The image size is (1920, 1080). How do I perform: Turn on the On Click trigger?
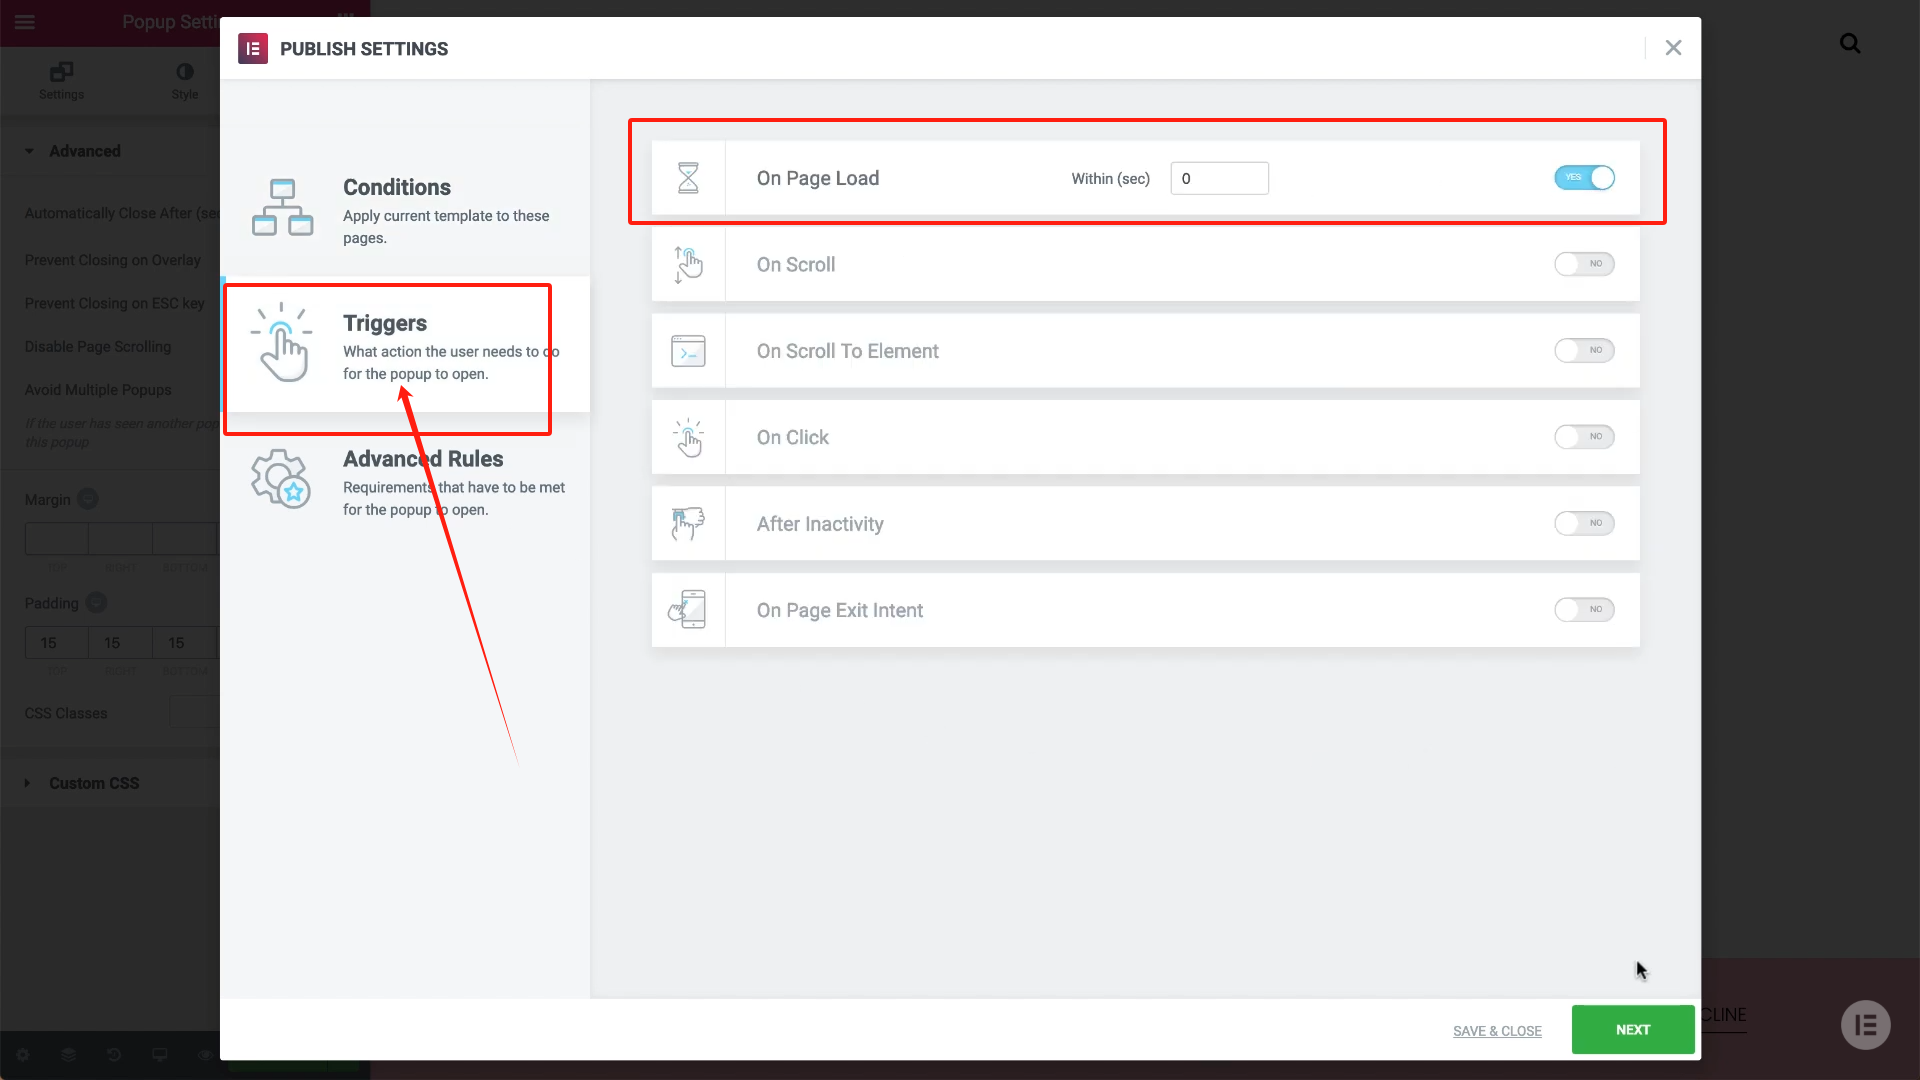pos(1584,437)
